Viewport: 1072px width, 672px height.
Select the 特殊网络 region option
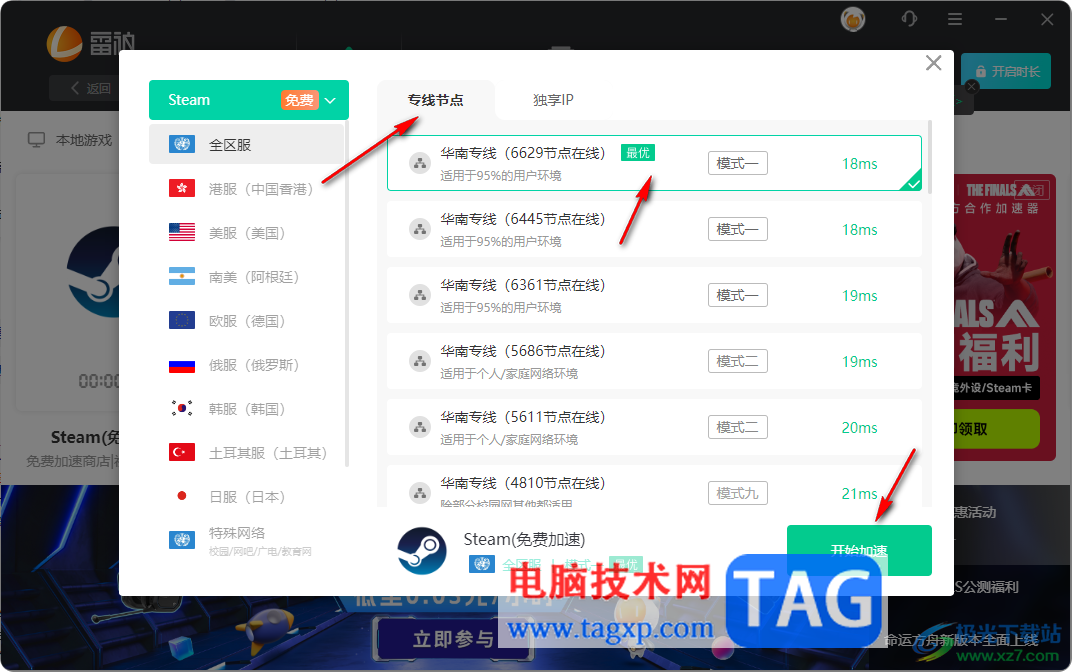tap(246, 541)
